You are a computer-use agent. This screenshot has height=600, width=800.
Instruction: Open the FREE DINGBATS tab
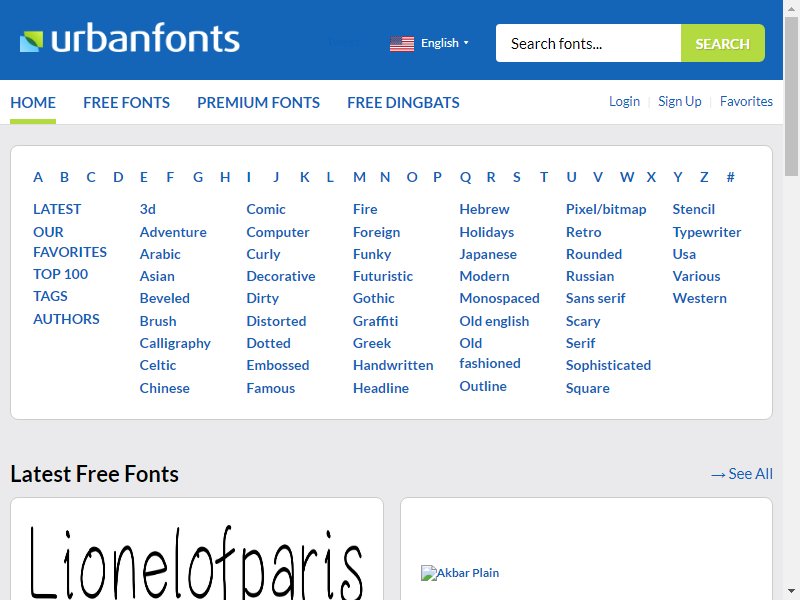click(403, 102)
